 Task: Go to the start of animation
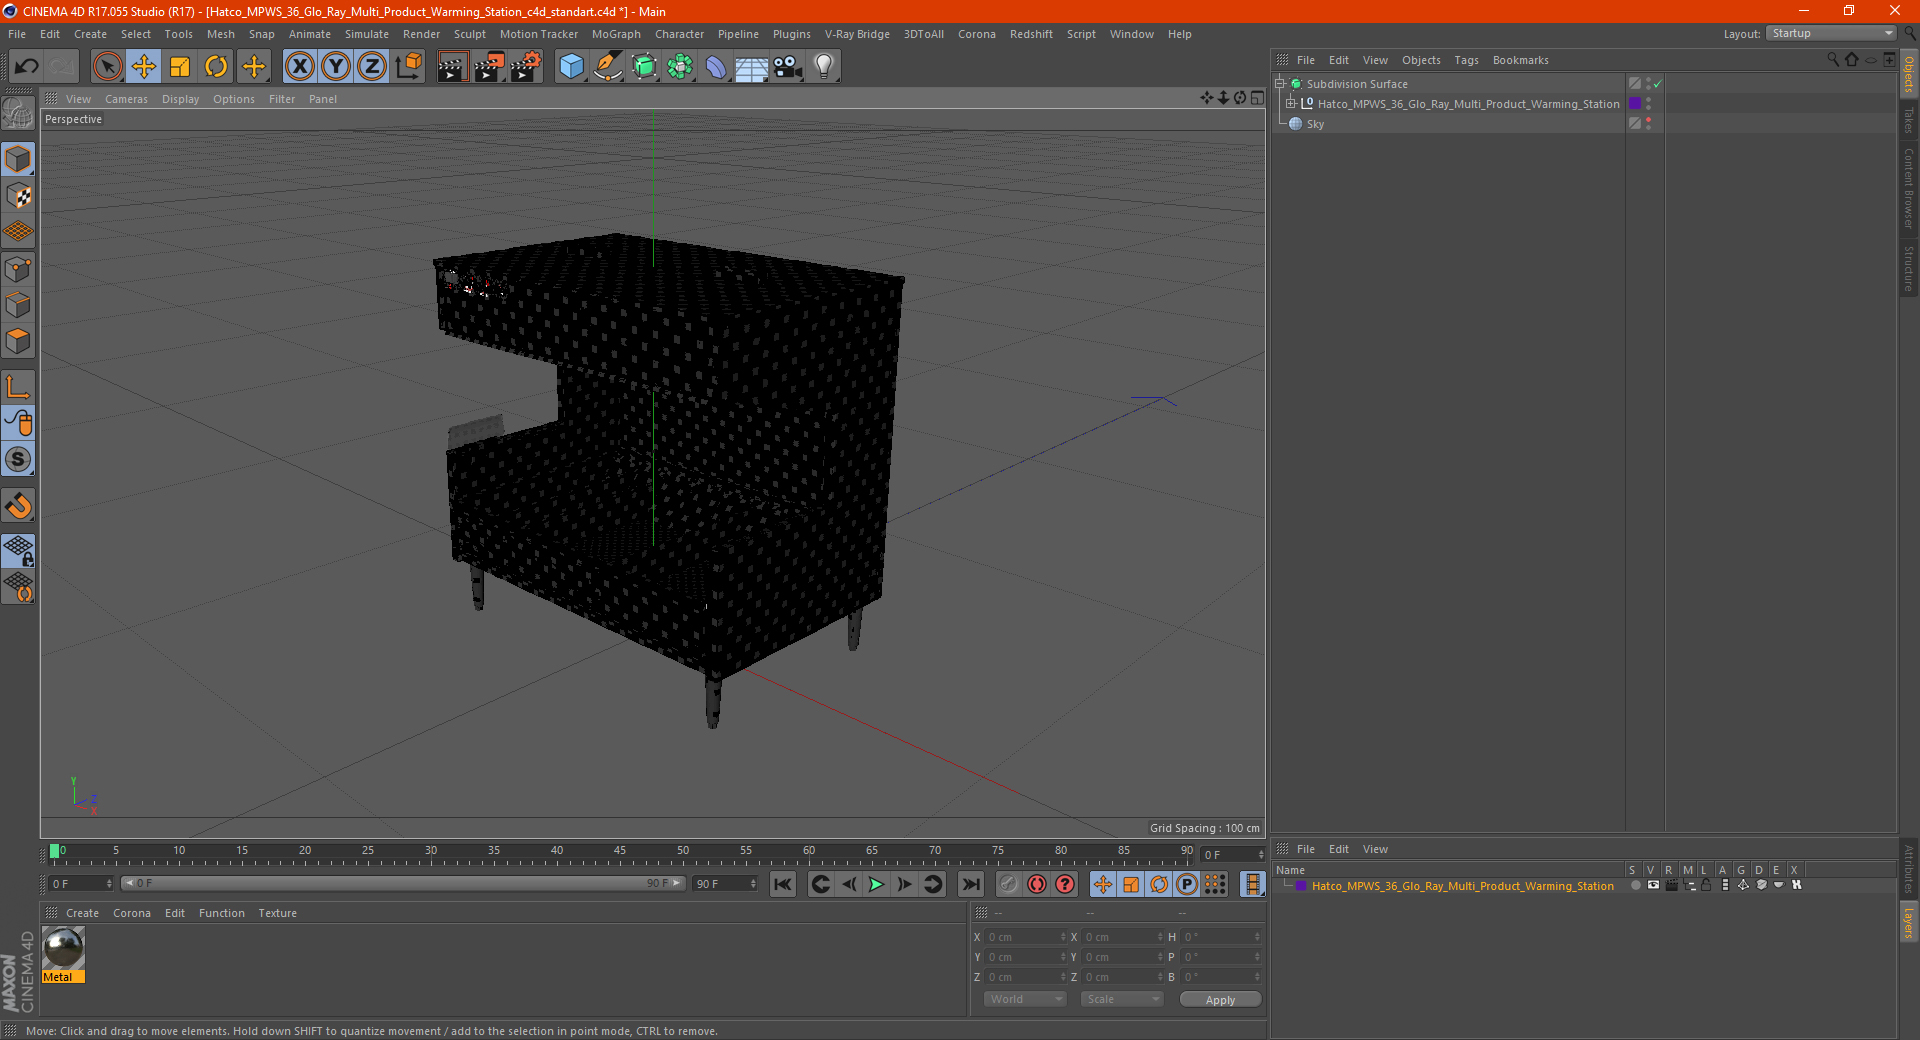[783, 884]
